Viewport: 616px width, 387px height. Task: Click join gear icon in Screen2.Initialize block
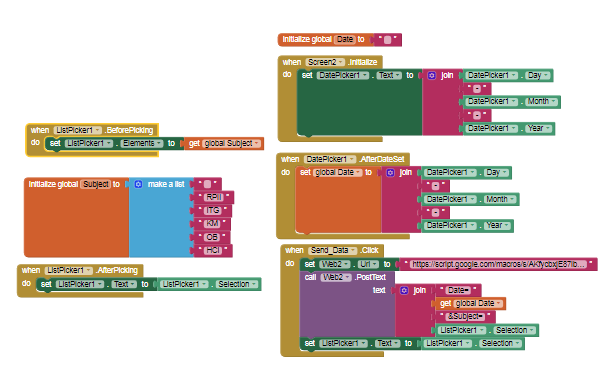[x=431, y=75]
